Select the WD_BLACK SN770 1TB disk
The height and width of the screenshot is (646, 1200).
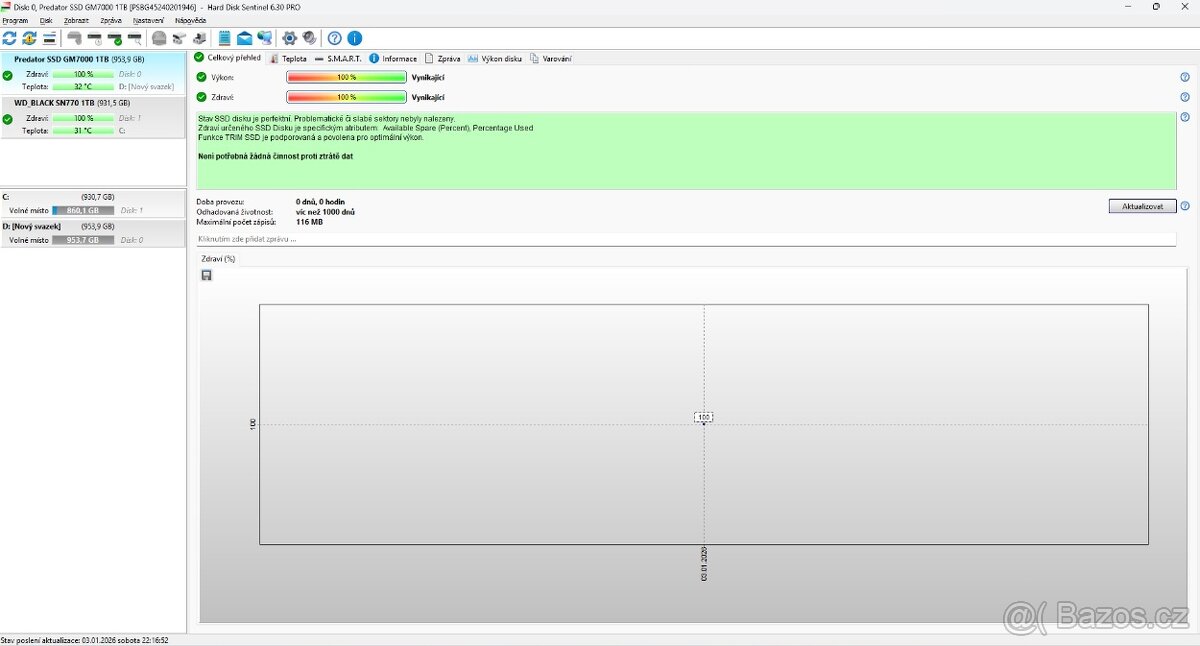(68, 103)
